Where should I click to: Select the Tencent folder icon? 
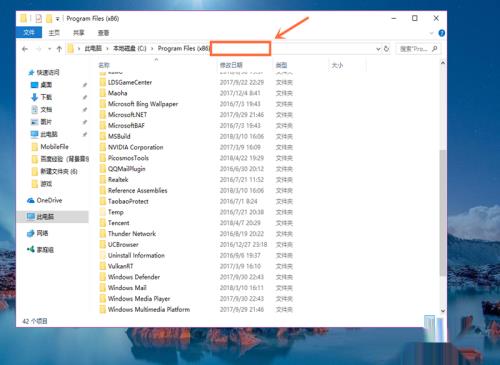point(103,223)
